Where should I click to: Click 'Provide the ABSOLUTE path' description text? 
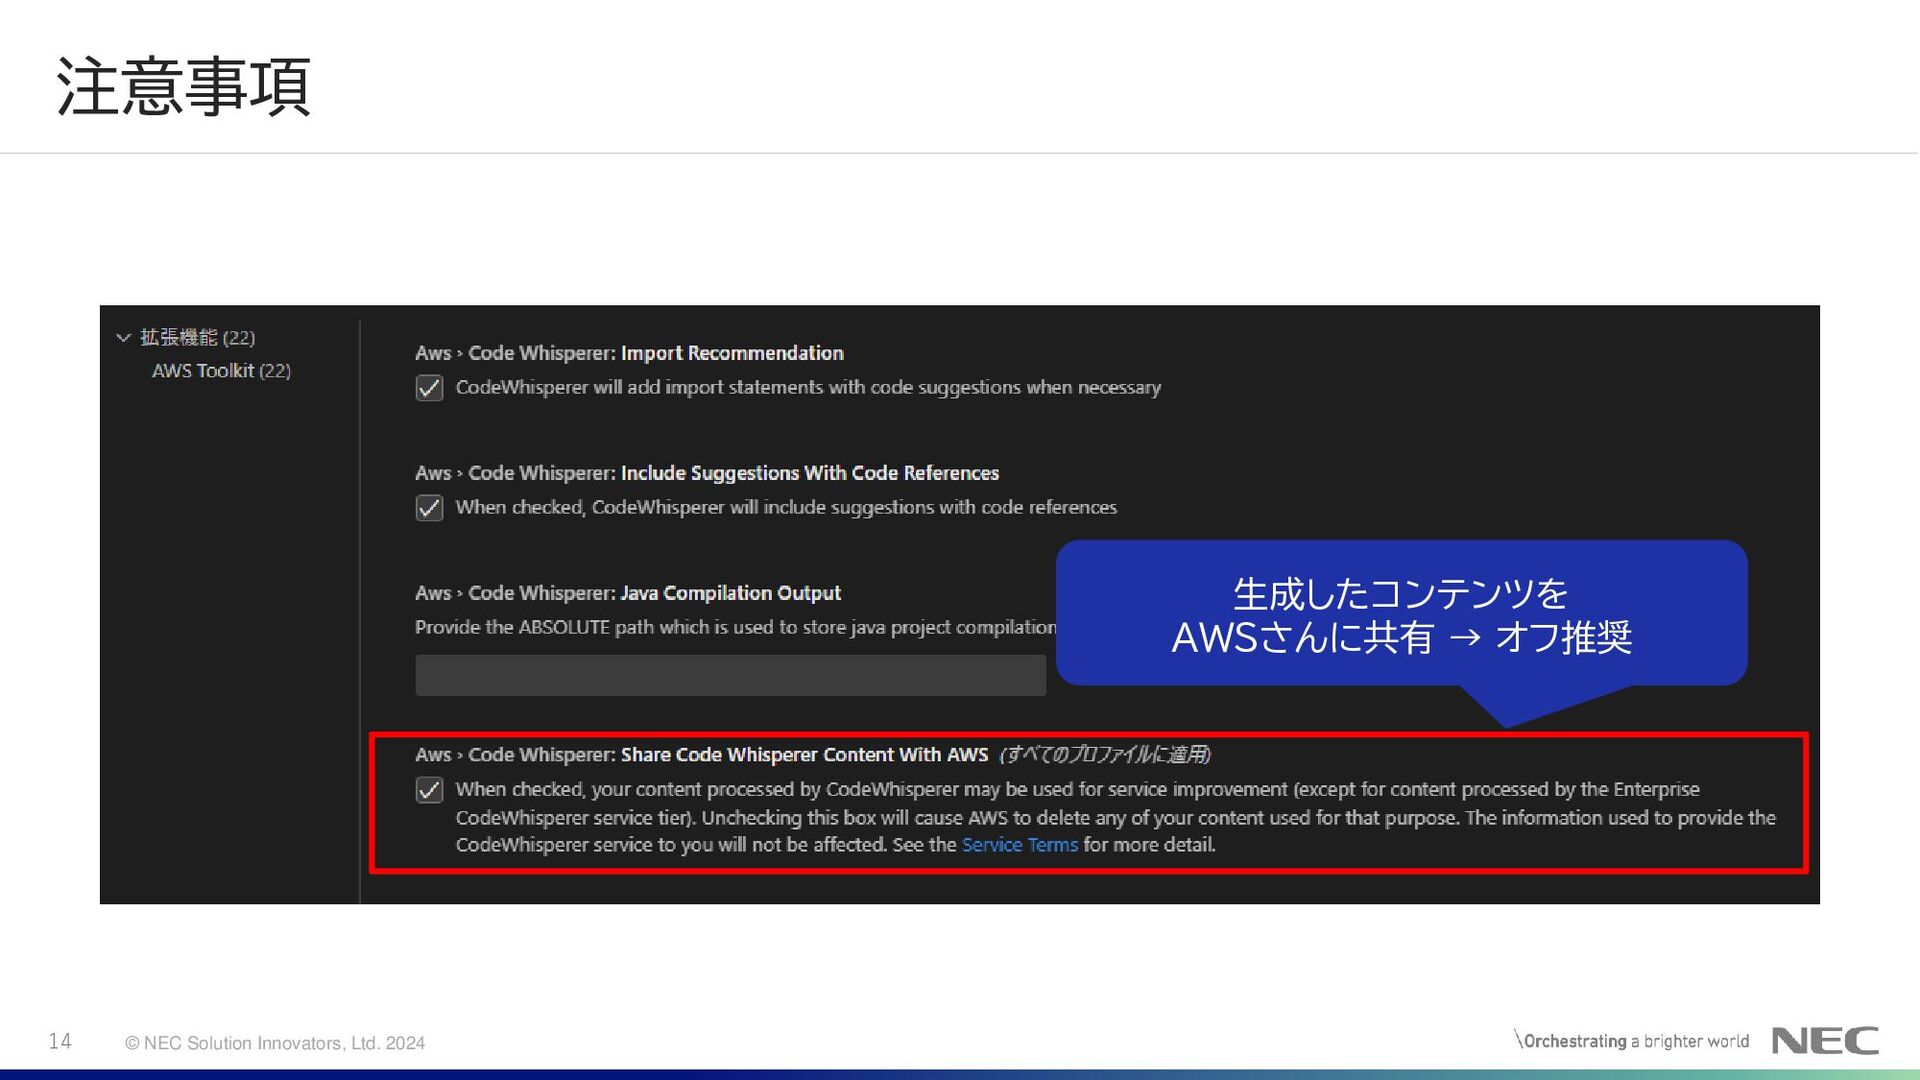click(x=735, y=627)
